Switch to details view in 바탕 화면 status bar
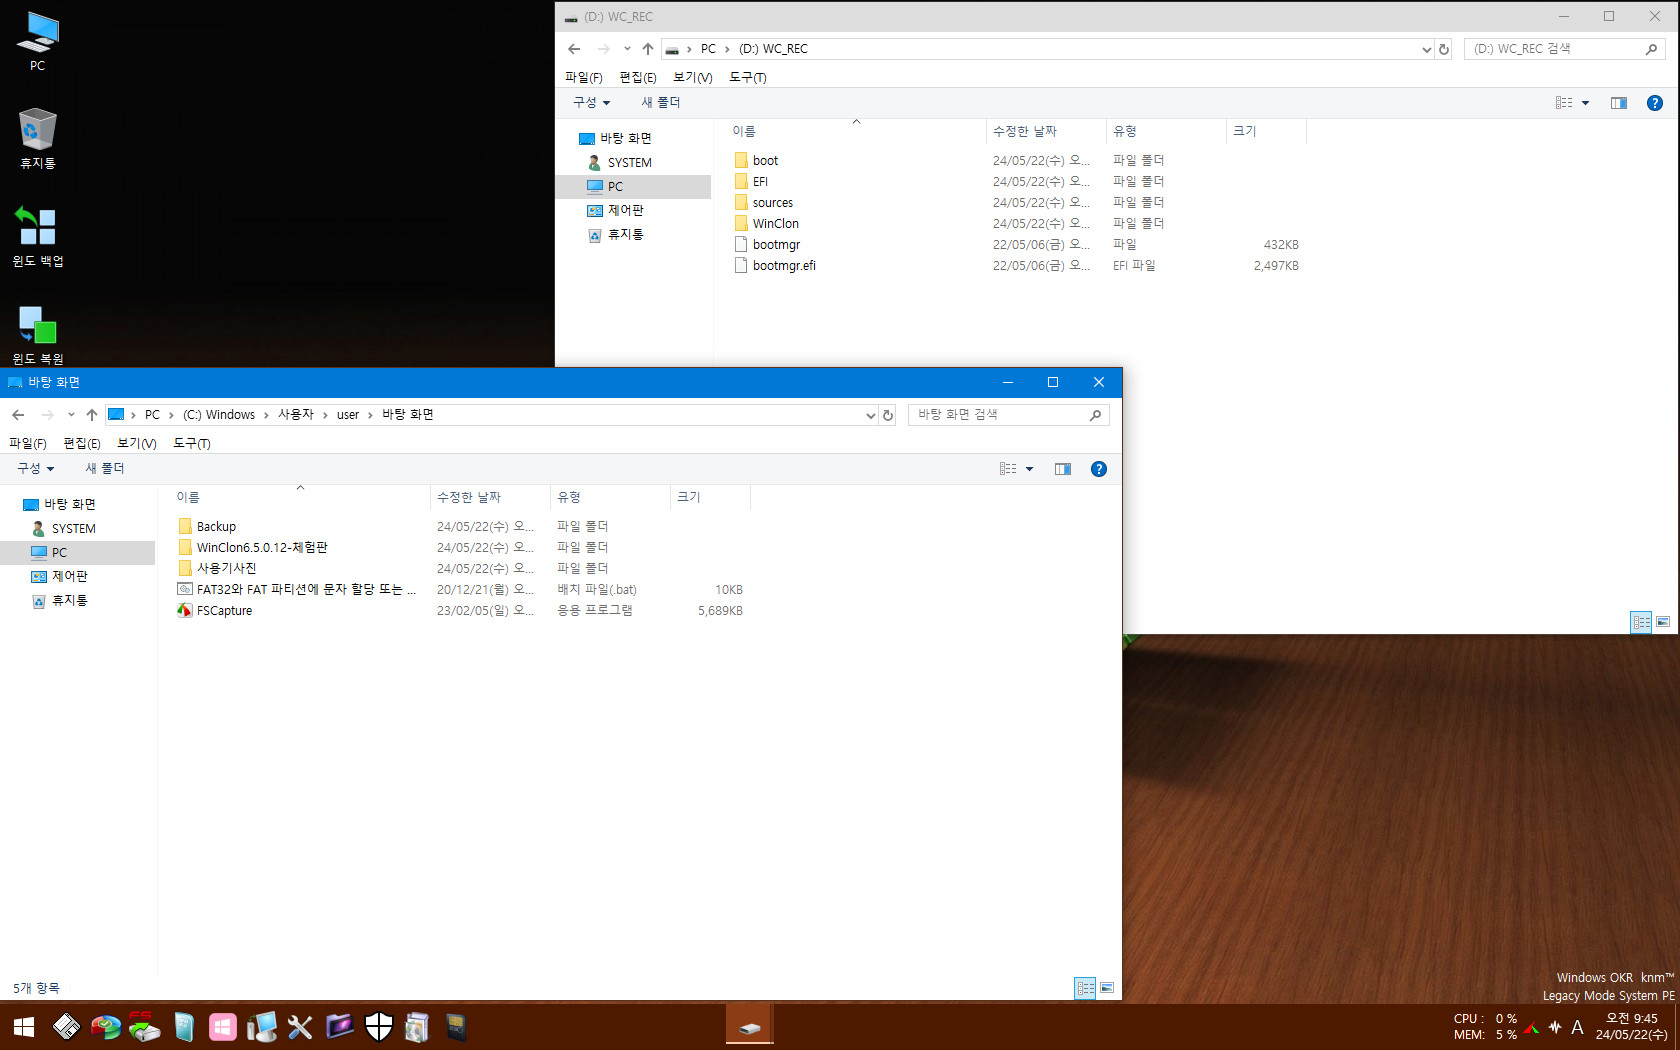 click(x=1085, y=988)
